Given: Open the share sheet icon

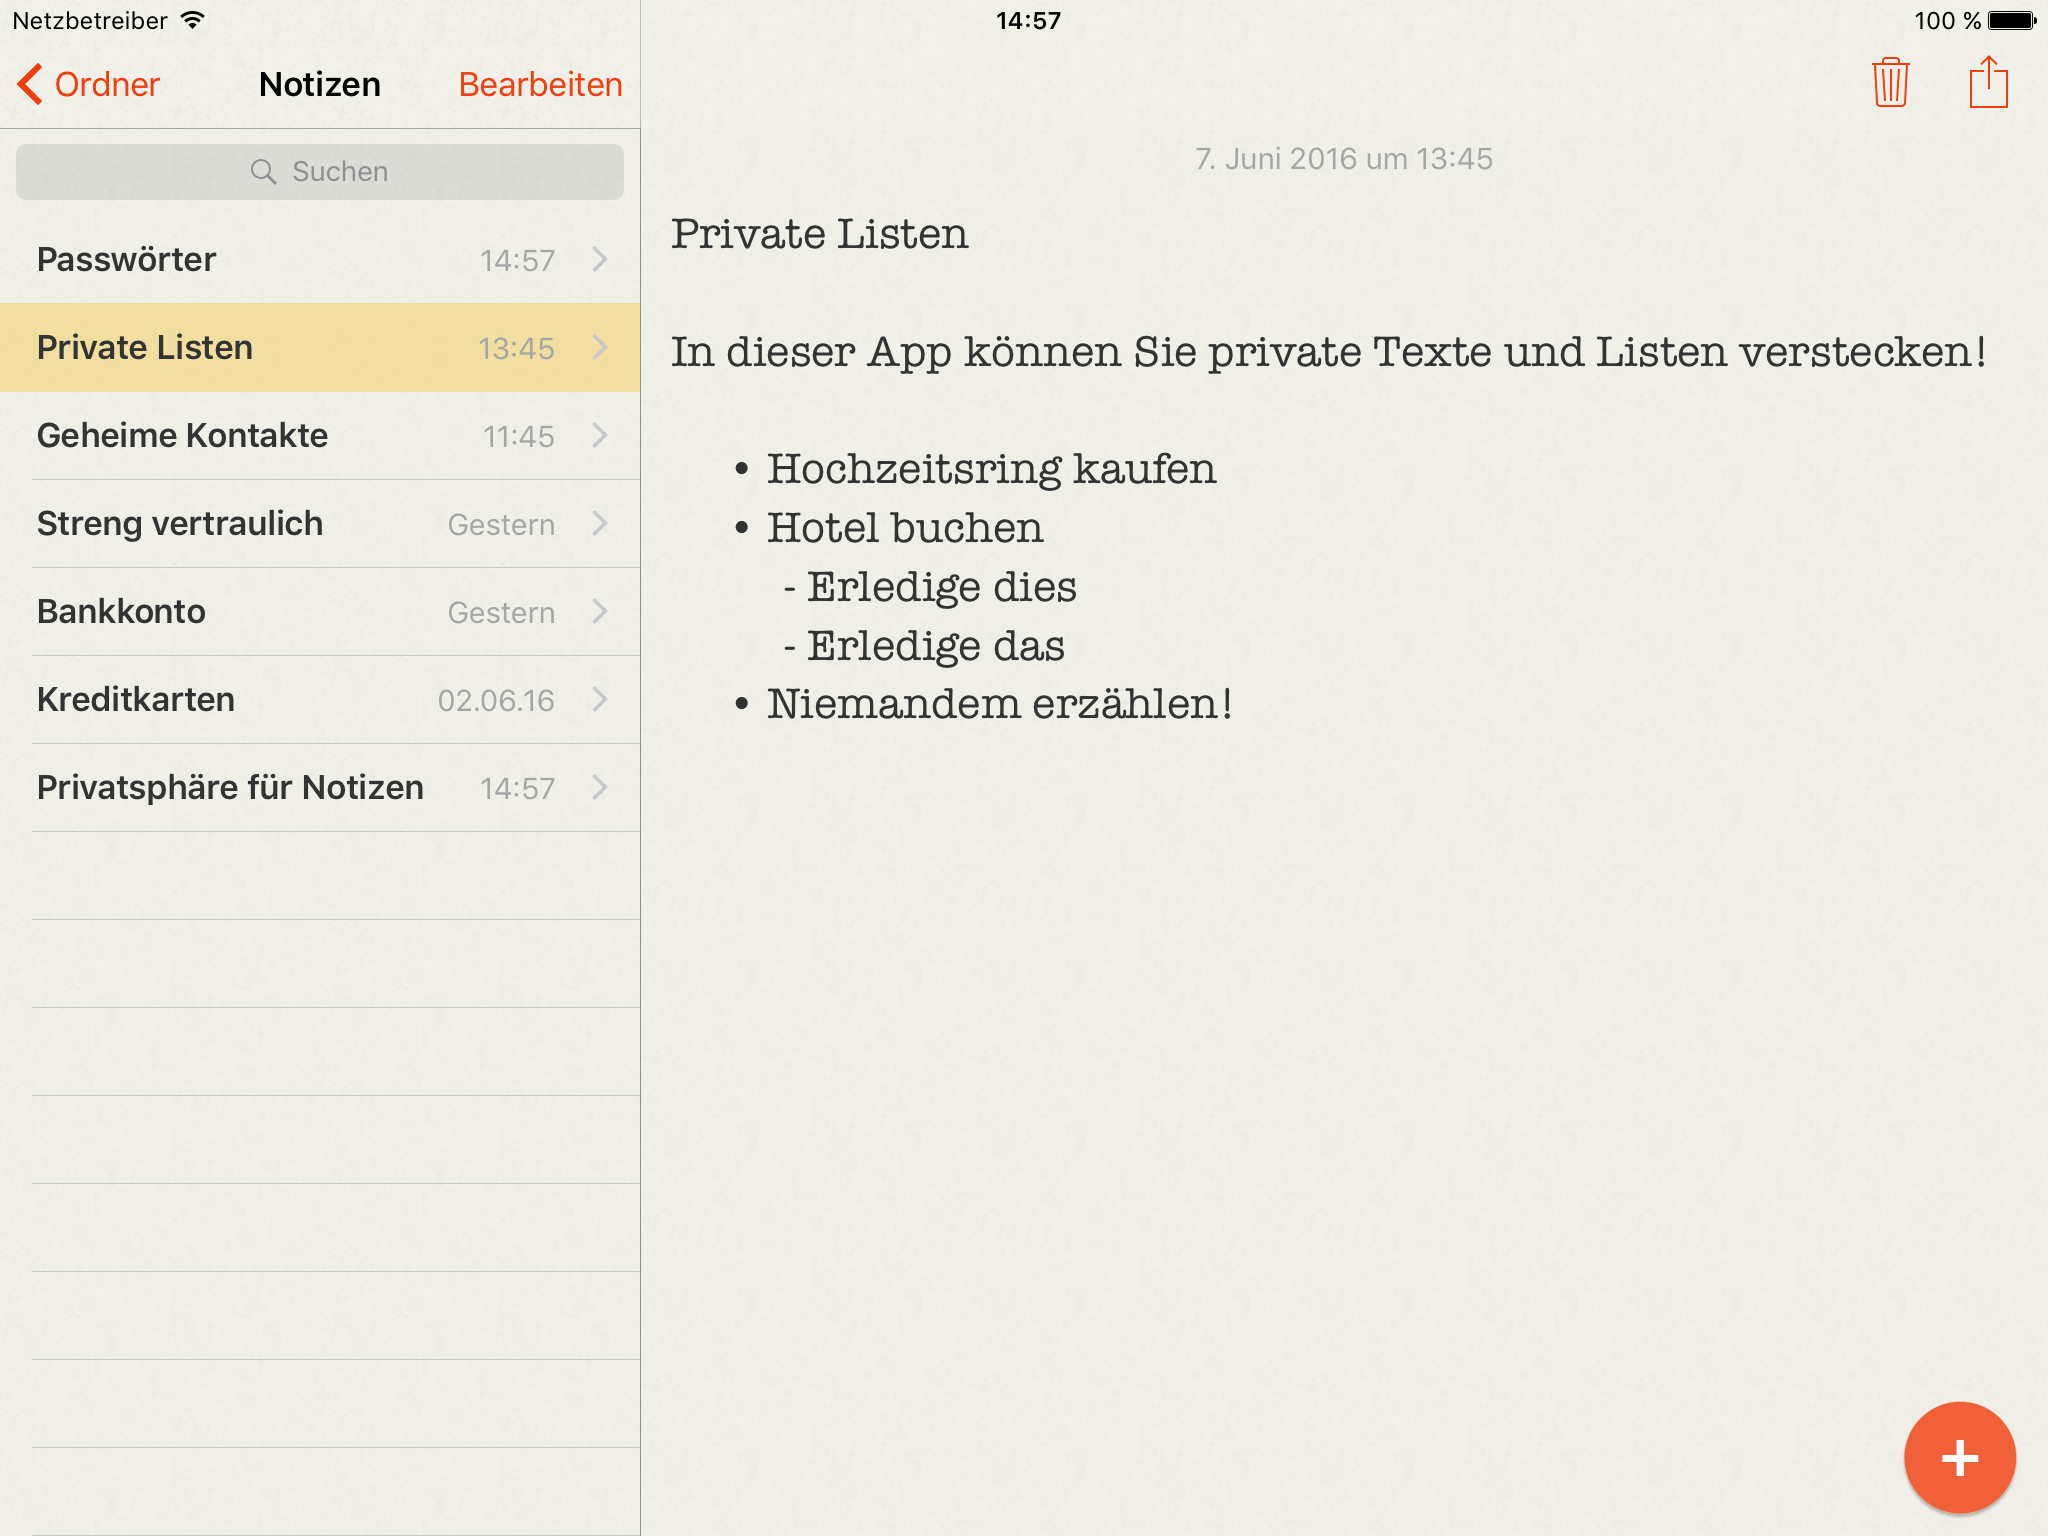Looking at the screenshot, I should pos(1988,83).
